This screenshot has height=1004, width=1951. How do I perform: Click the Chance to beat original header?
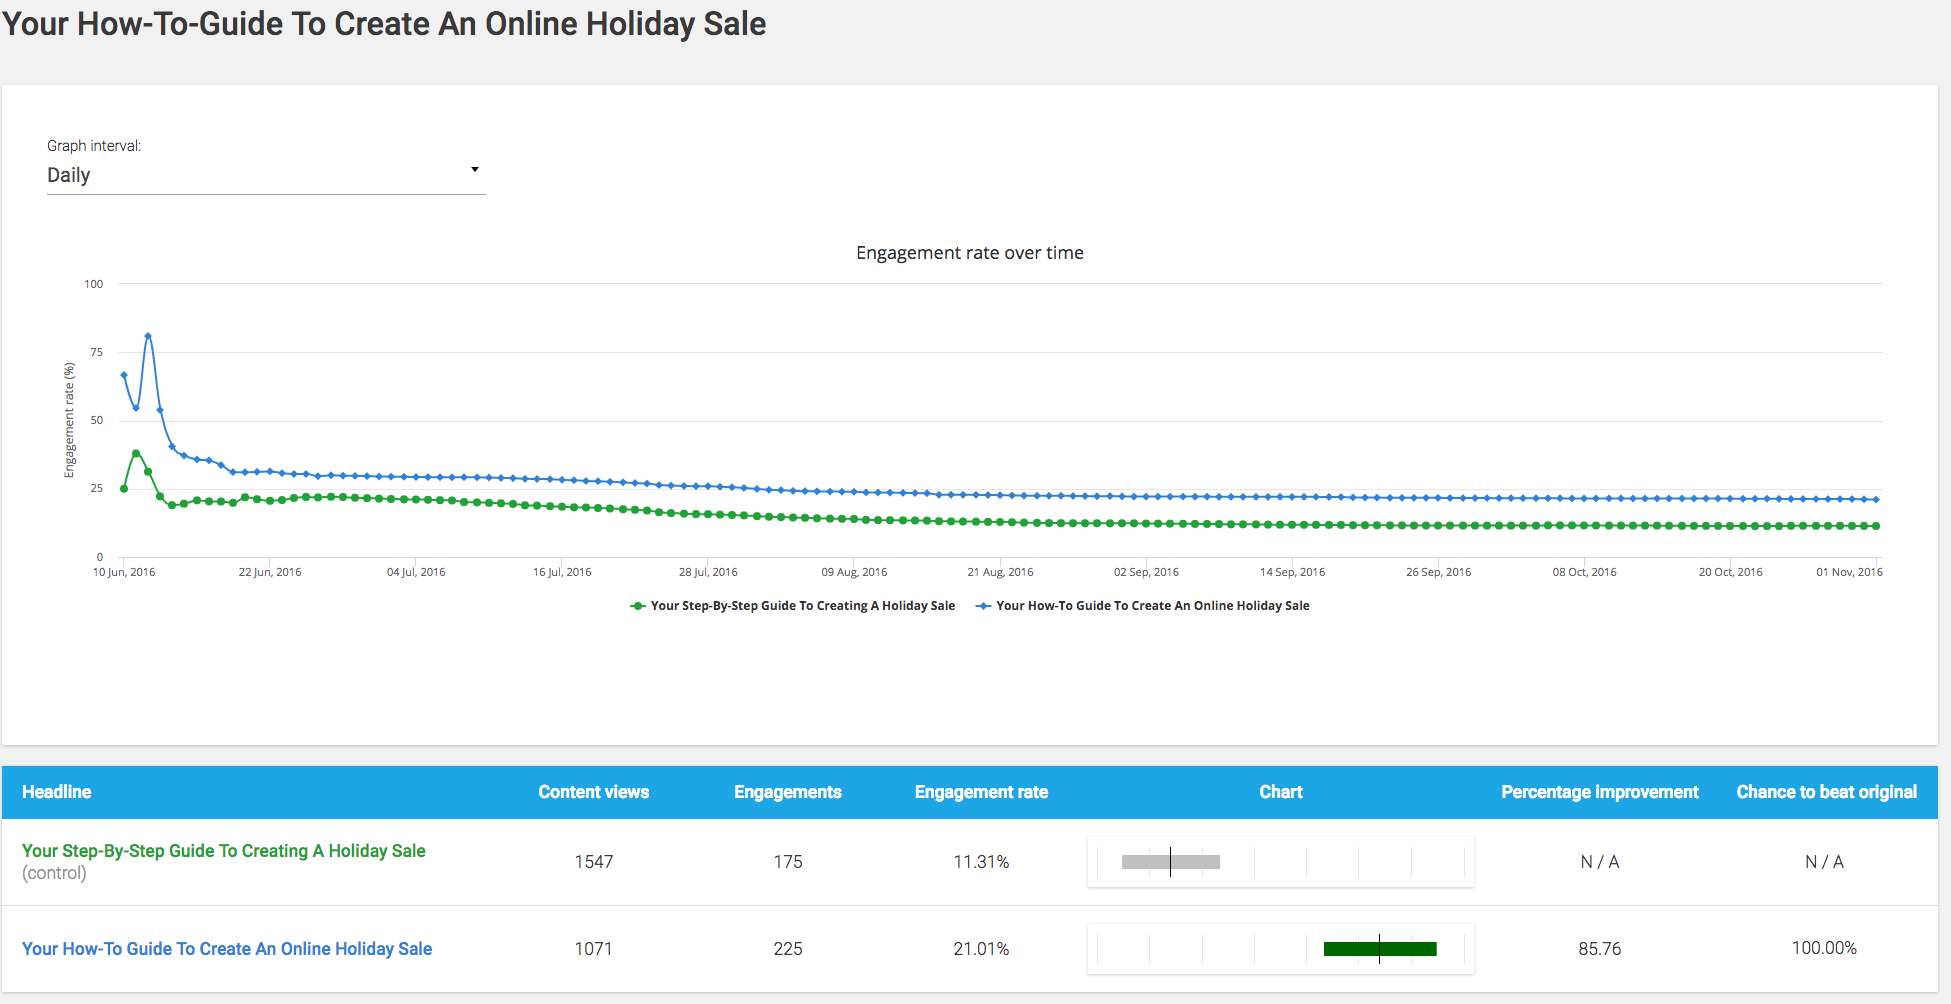click(x=1826, y=791)
